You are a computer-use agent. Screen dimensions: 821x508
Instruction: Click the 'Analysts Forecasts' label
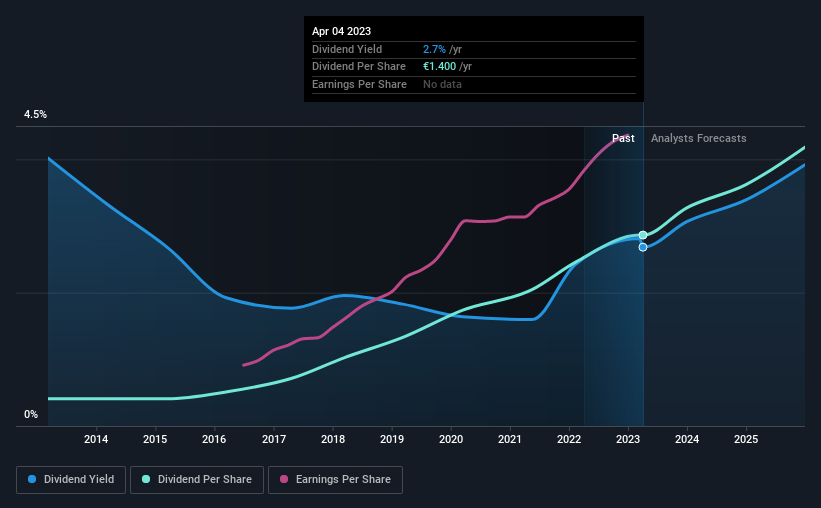pos(698,138)
